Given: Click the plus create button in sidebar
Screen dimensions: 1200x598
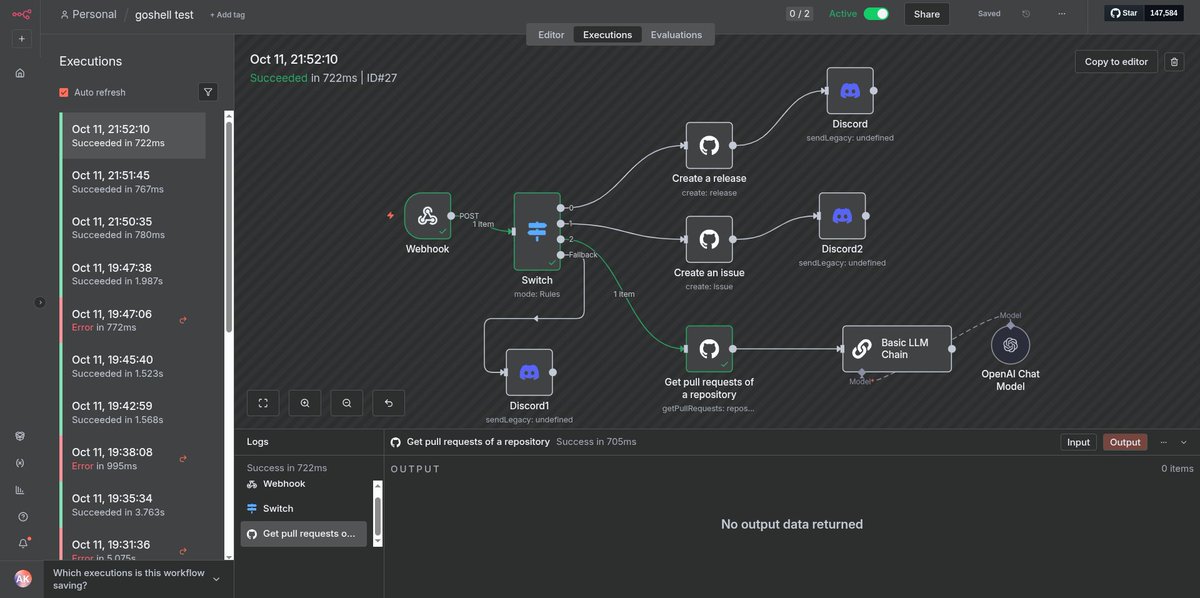Looking at the screenshot, I should click(x=21, y=38).
